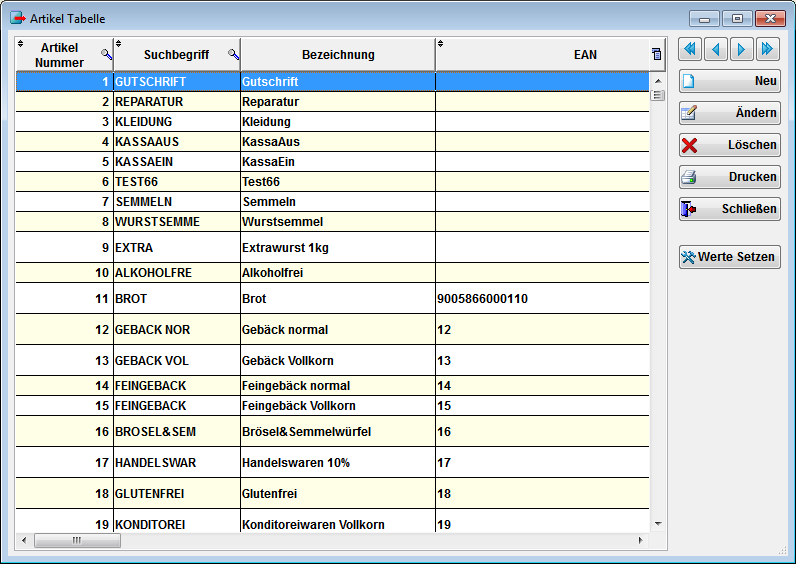Minimize the Artikel Tabelle window

click(x=704, y=19)
